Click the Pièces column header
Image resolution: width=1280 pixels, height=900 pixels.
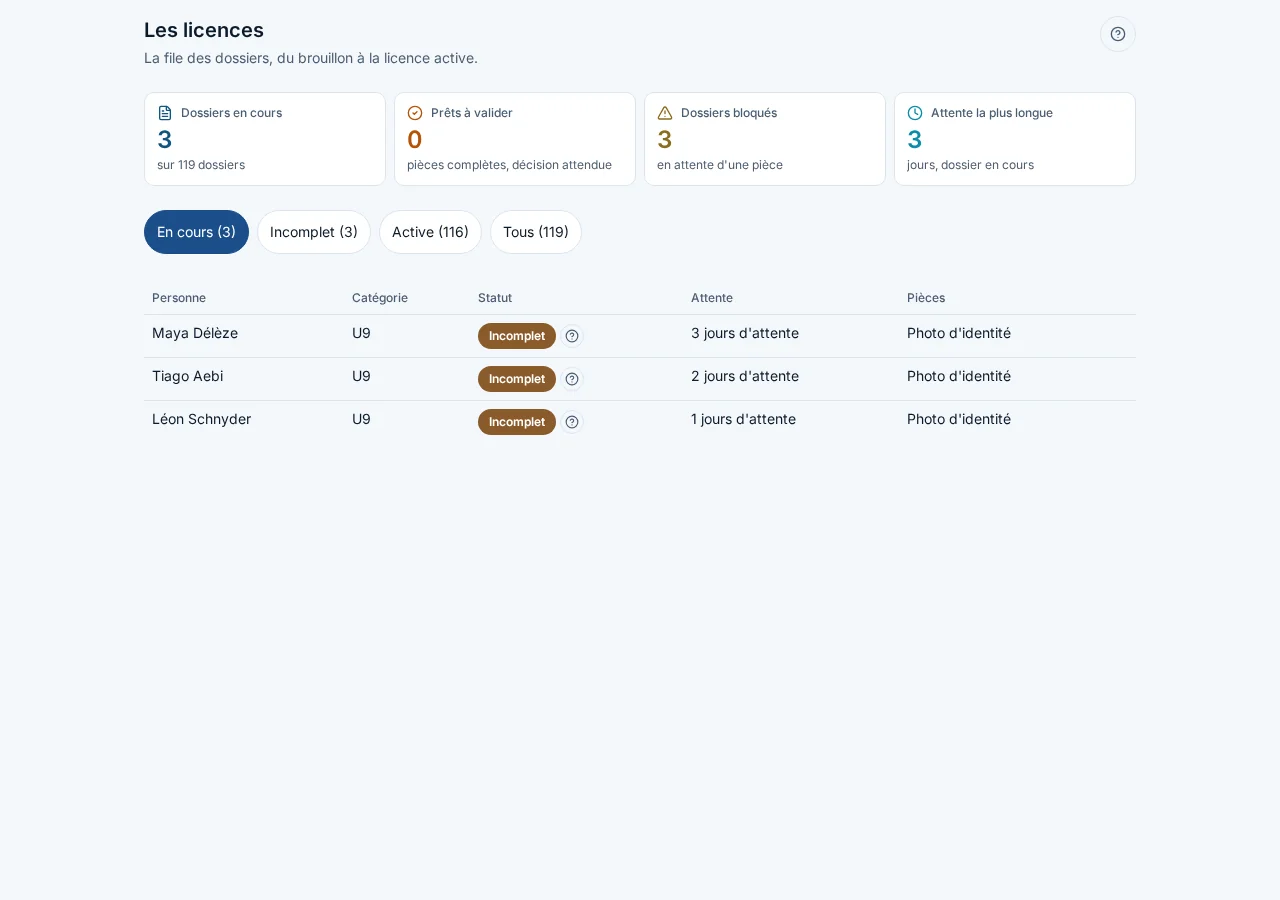[926, 298]
